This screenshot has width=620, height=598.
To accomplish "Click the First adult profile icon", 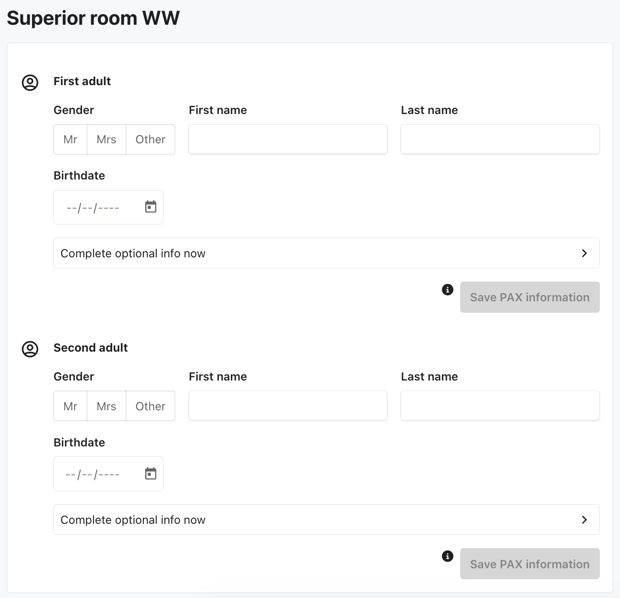I will pos(30,83).
